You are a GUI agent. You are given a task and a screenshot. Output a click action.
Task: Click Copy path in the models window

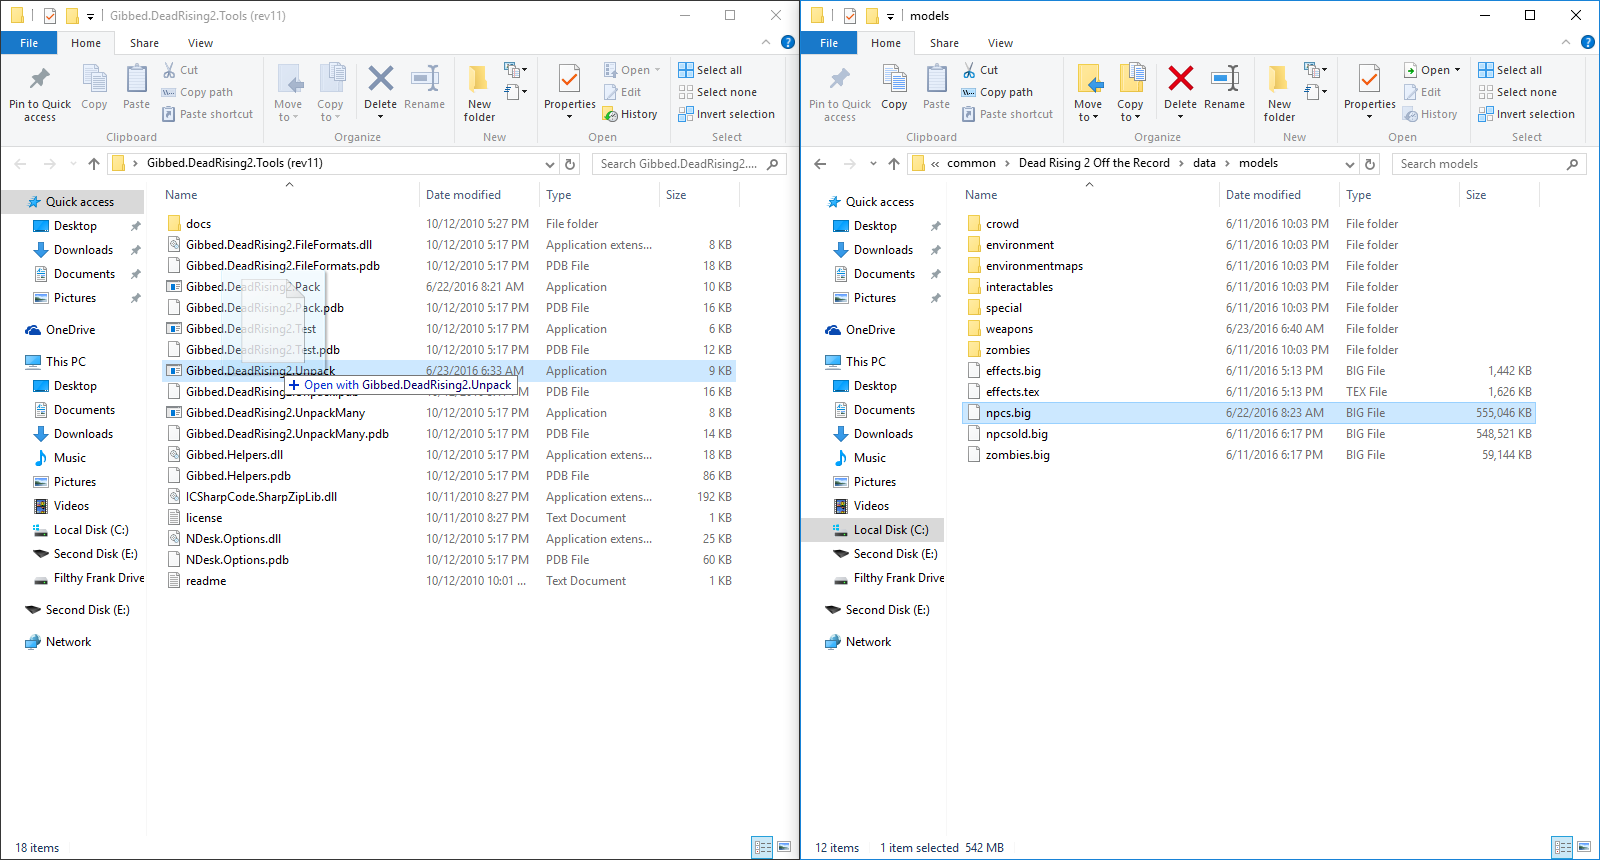click(997, 92)
